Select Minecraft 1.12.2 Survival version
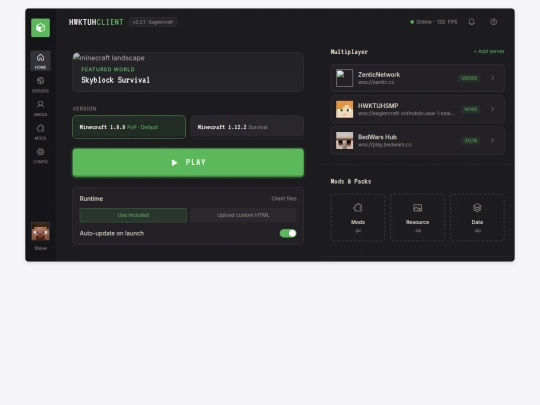Screen dimensions: 540x405 [x=247, y=127]
